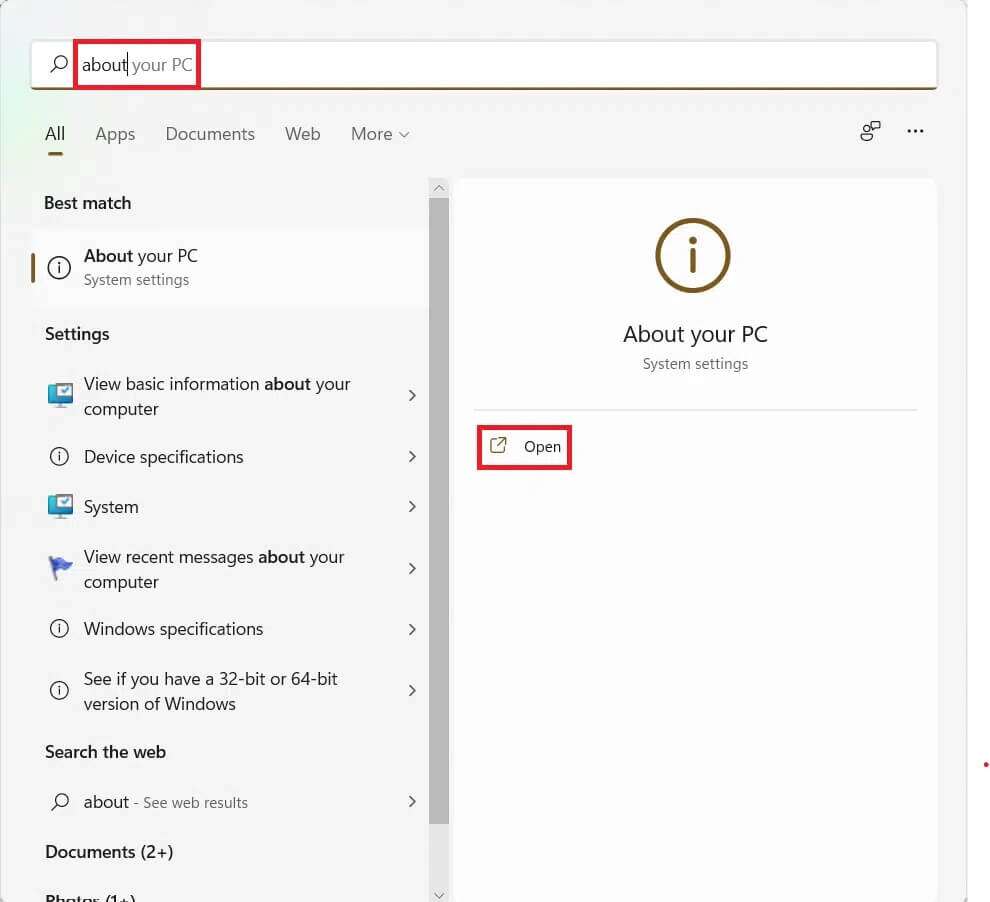Click the large info icon in preview pane
Image resolution: width=990 pixels, height=902 pixels.
point(693,256)
